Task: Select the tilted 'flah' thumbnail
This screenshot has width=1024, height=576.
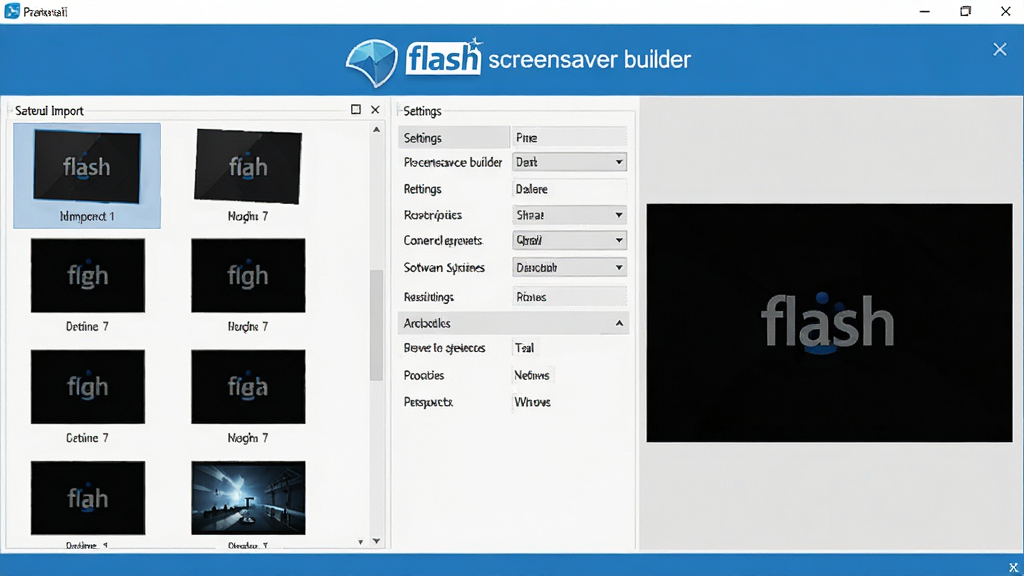Action: point(248,167)
